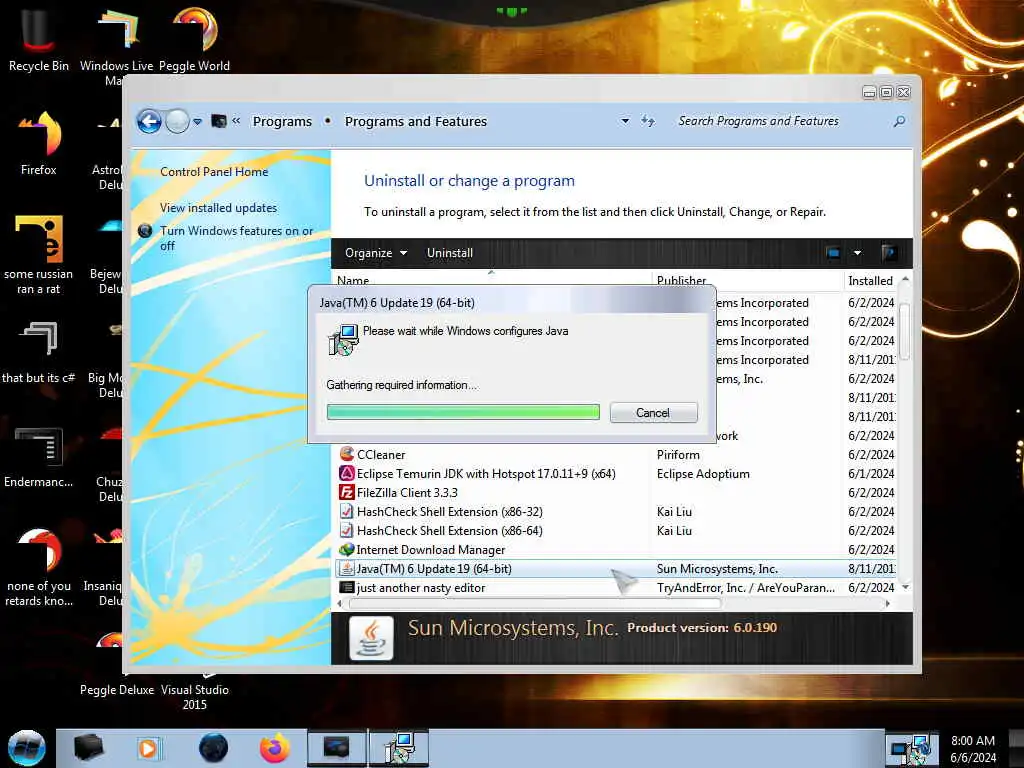Open Peggle World desktop shortcut
The image size is (1024, 768).
194,39
